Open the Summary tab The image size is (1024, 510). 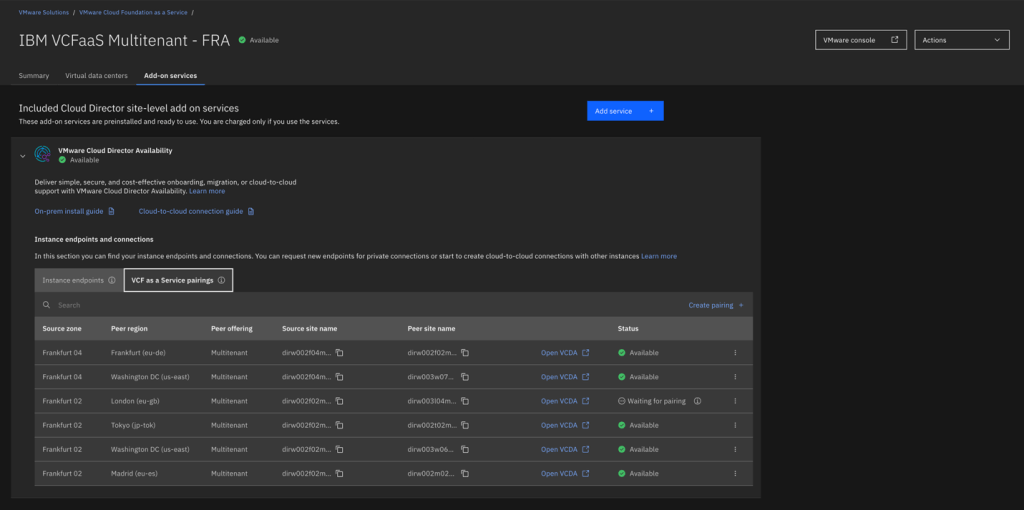34,76
